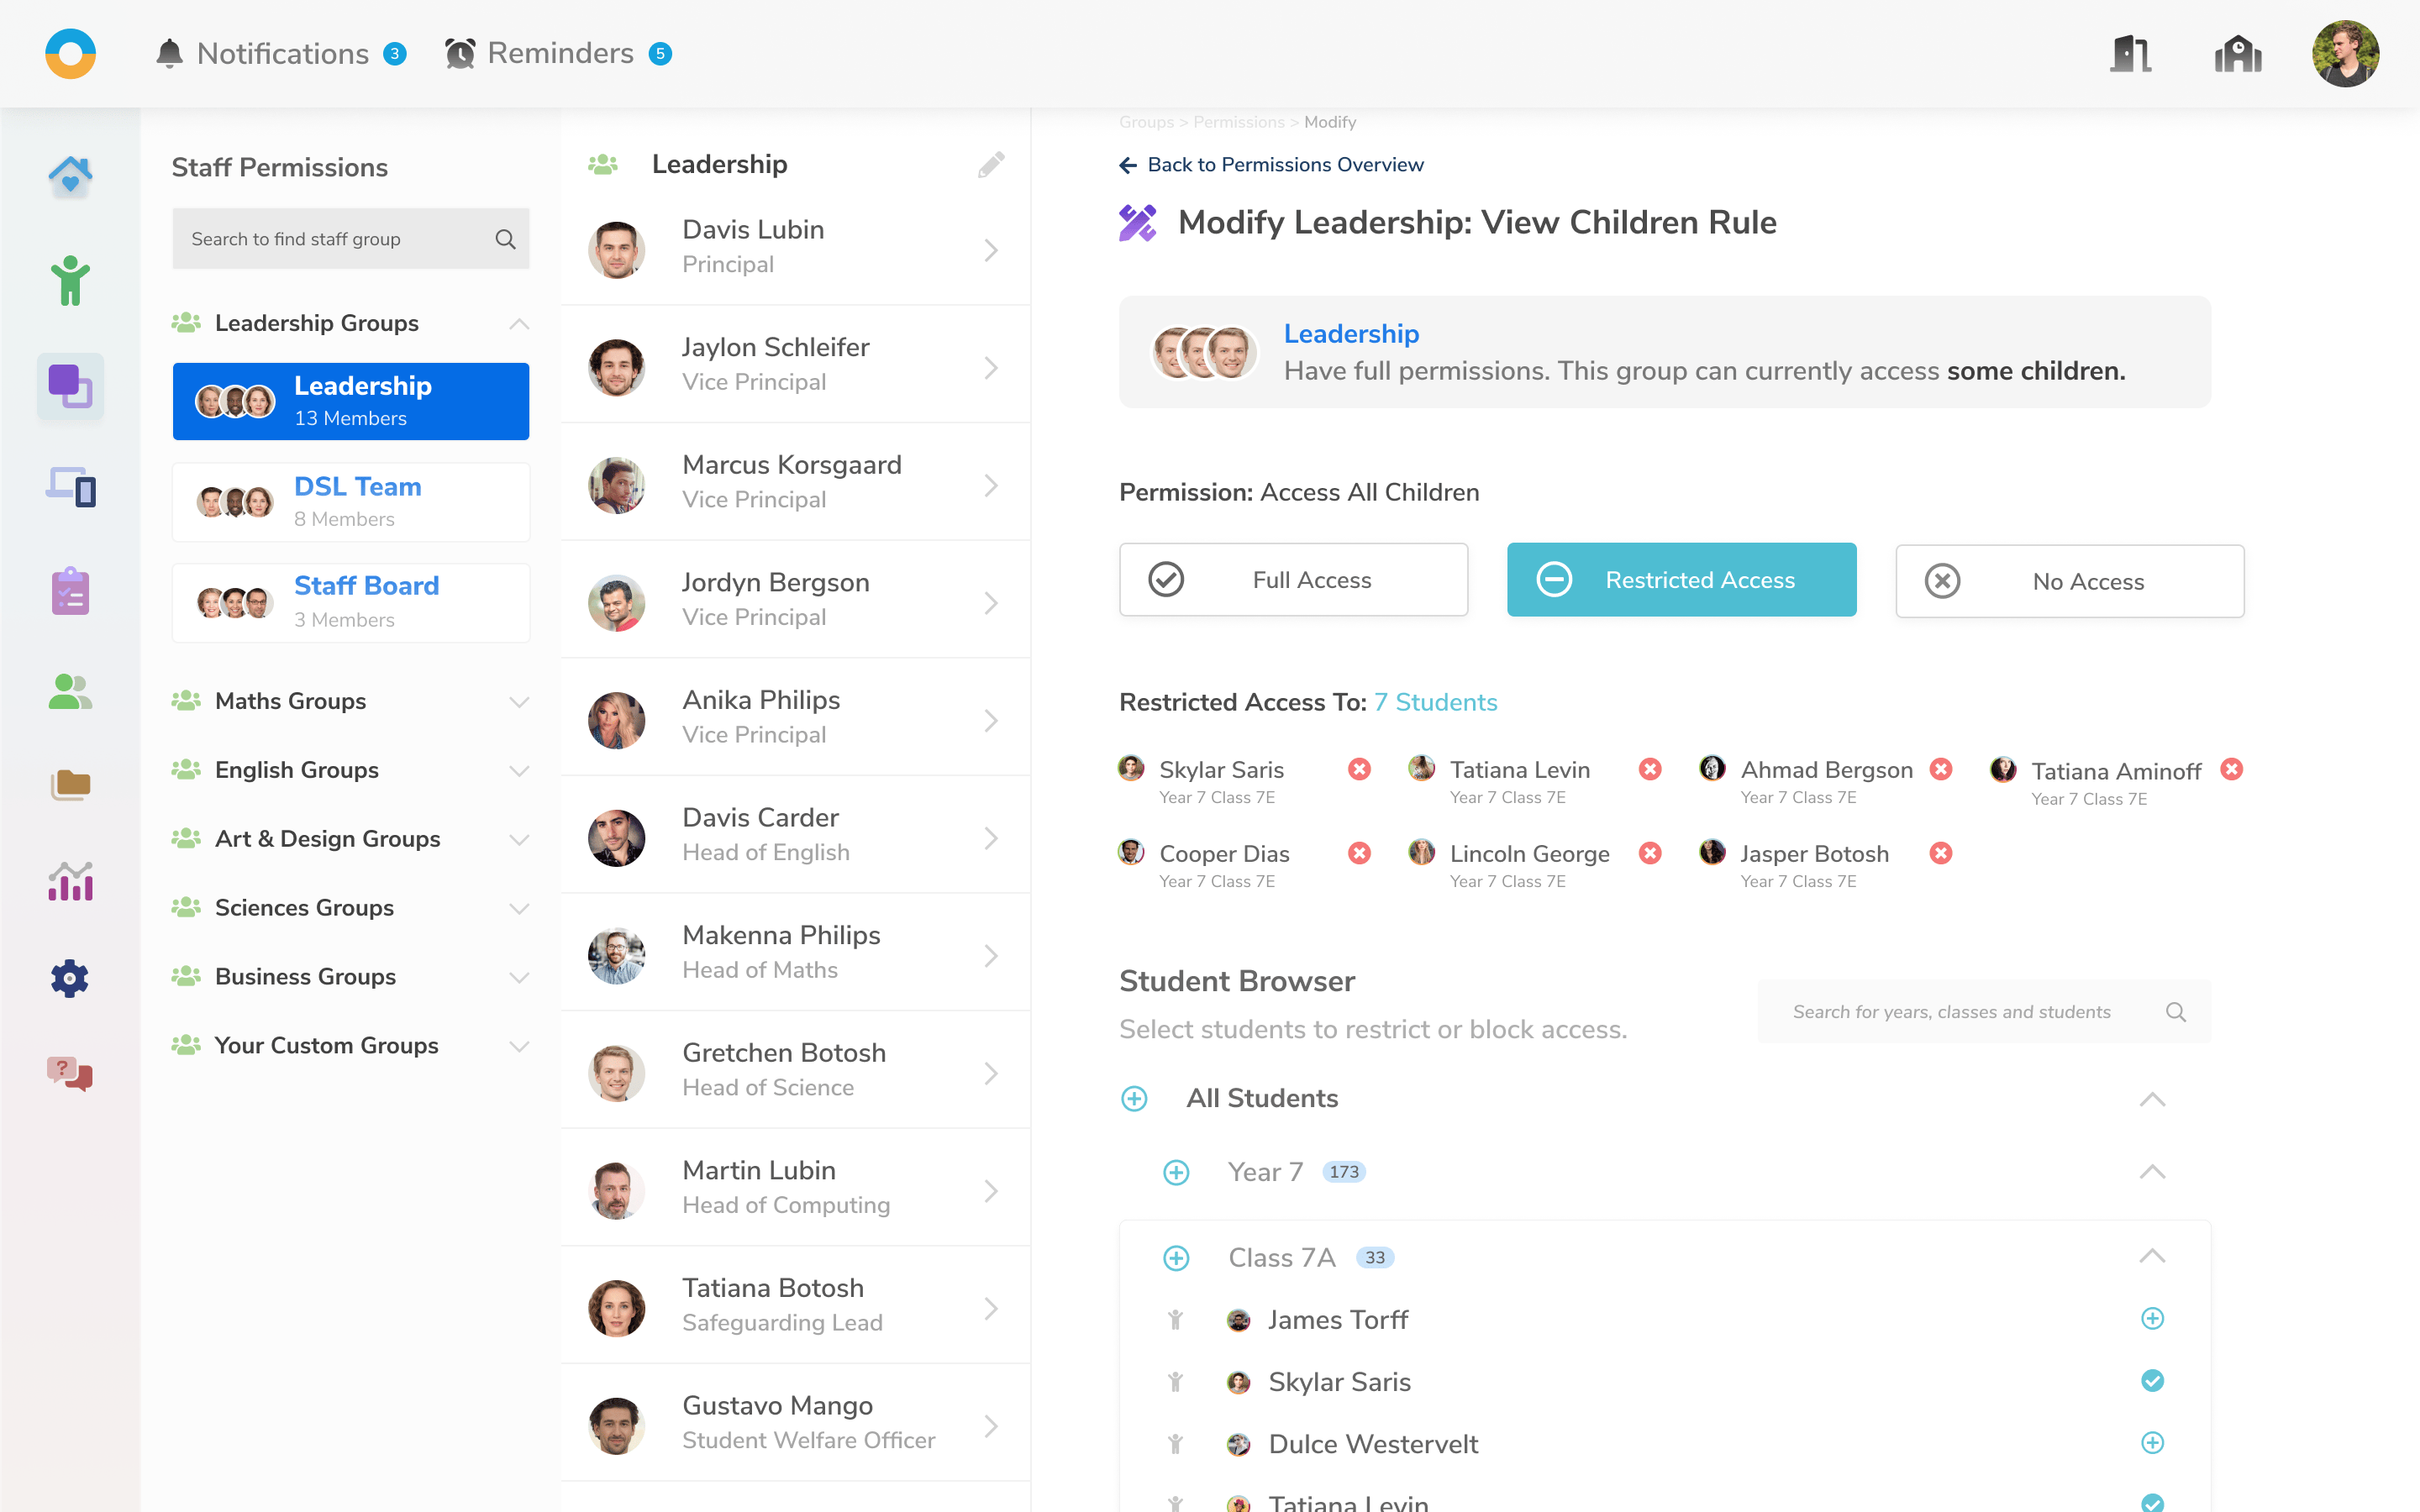Open the home icon in sidebar

click(70, 177)
